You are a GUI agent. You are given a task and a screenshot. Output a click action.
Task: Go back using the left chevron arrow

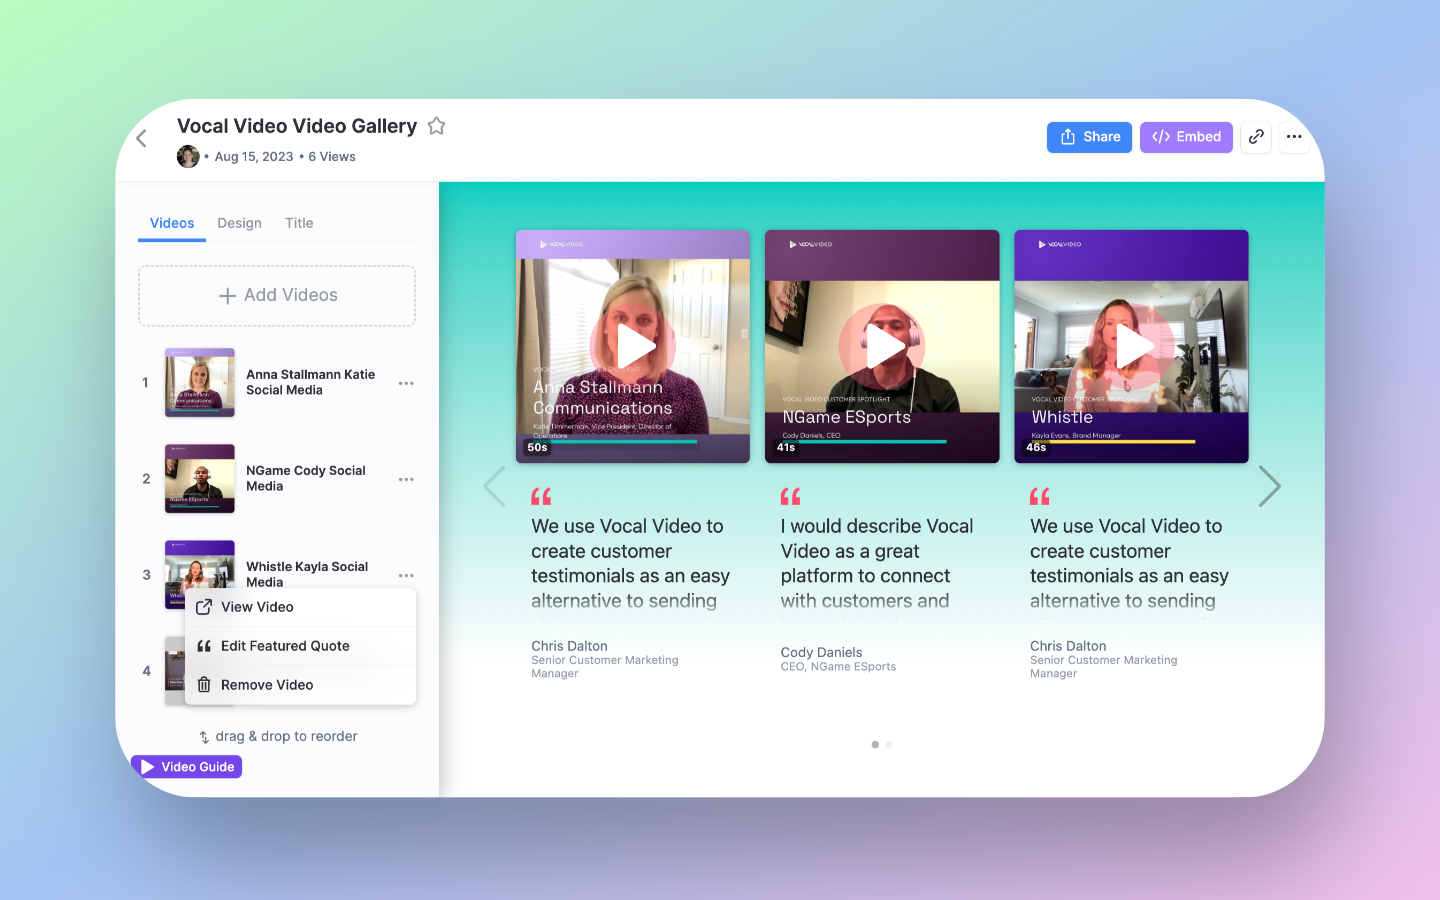[142, 138]
